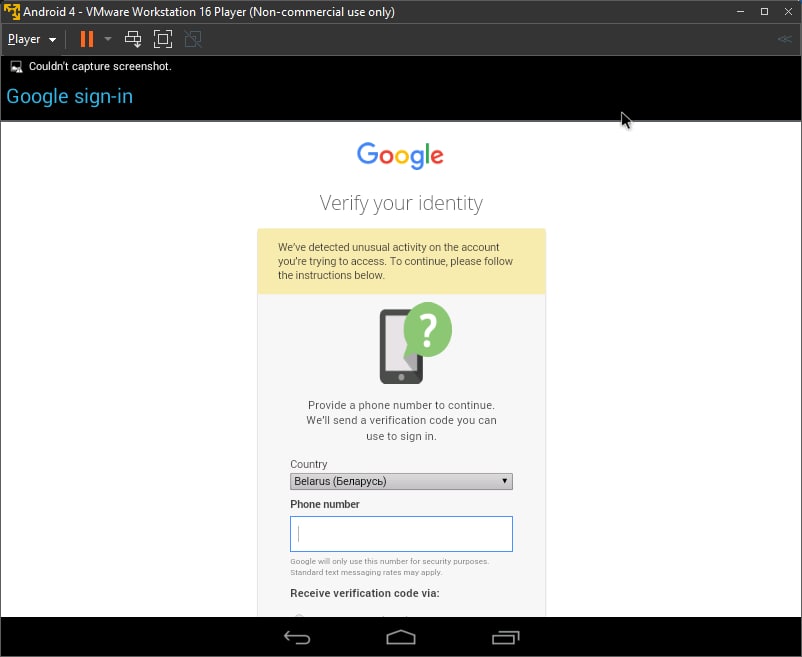Click the "Couldn't capture screenshot." notification
Viewport: 802px width, 657px height.
click(100, 66)
